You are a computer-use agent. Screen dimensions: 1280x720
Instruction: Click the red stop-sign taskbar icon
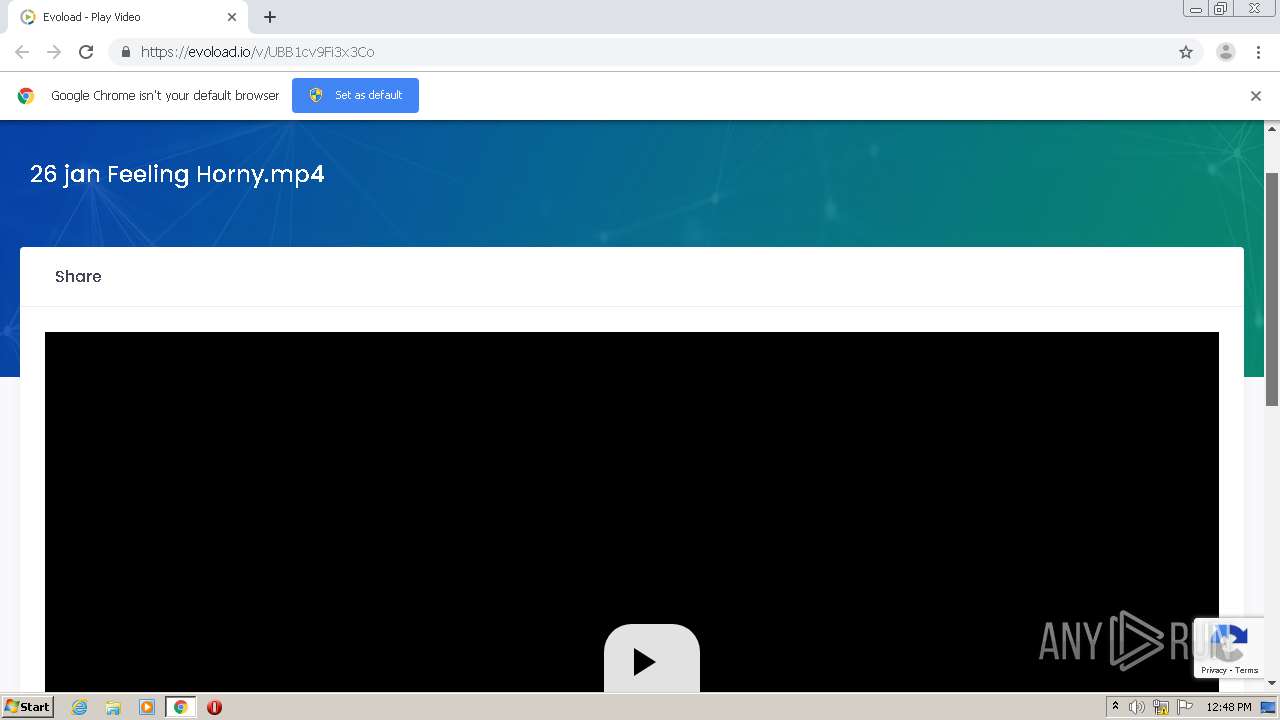click(x=214, y=707)
